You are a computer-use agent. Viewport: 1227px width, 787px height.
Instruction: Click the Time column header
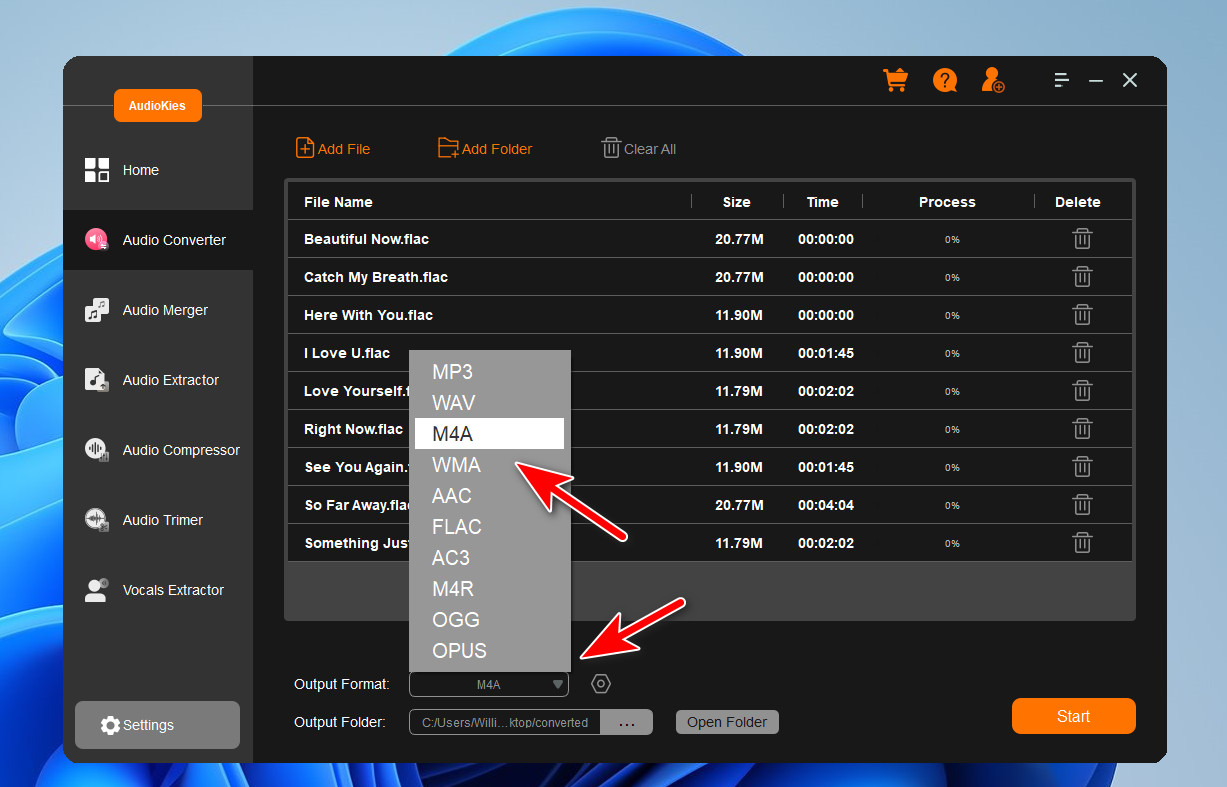(x=823, y=202)
